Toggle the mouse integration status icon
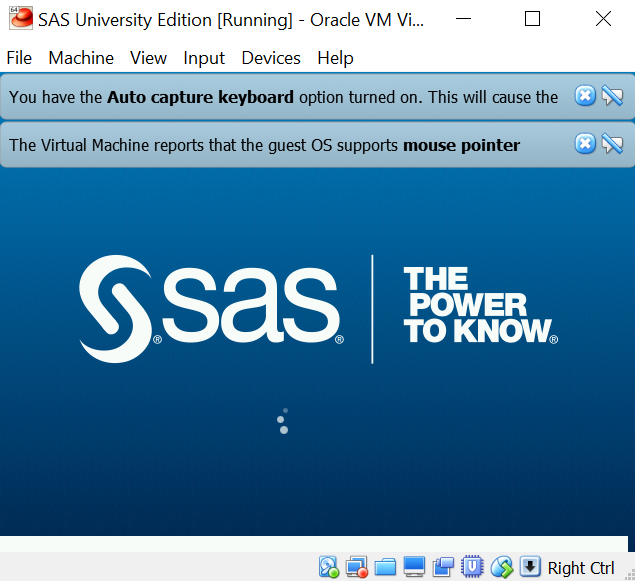635x581 pixels. pos(502,568)
